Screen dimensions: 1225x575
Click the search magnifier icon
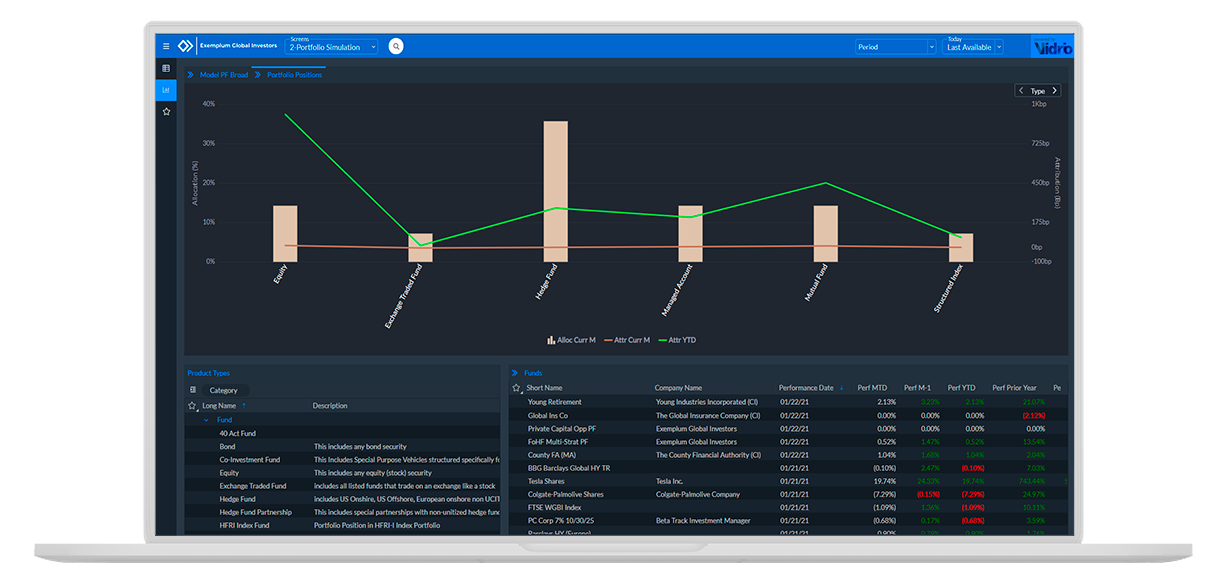(396, 46)
